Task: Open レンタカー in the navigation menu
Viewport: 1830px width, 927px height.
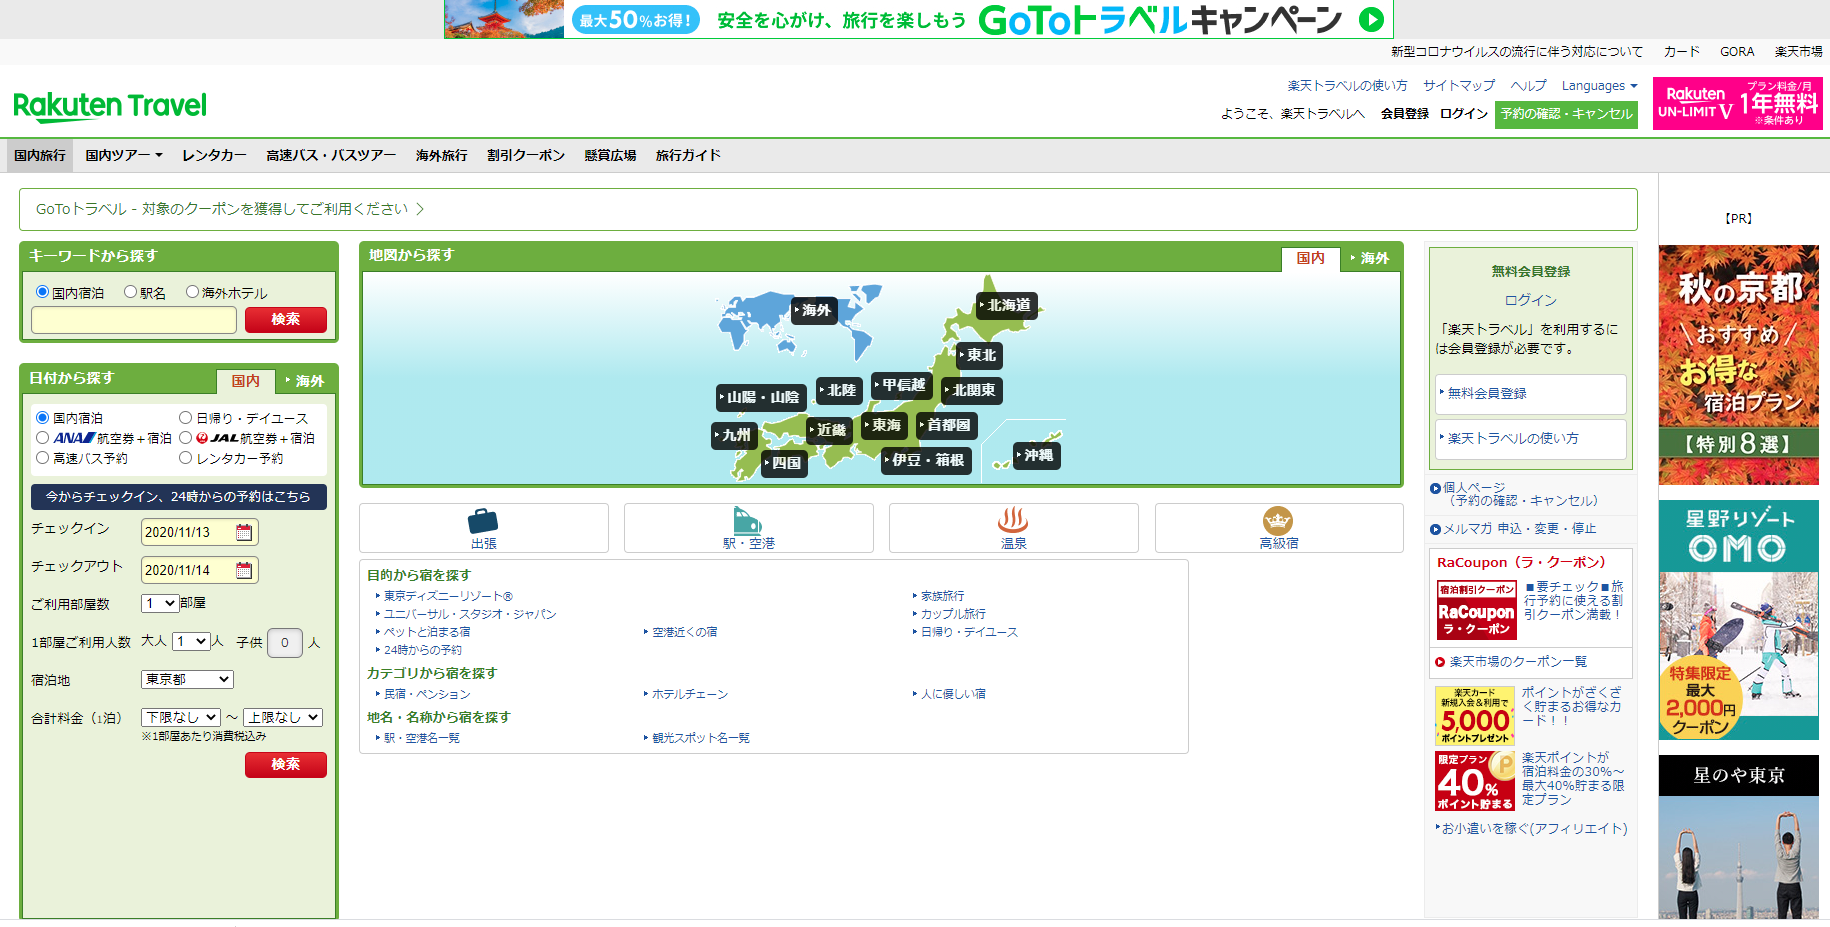Action: (214, 155)
